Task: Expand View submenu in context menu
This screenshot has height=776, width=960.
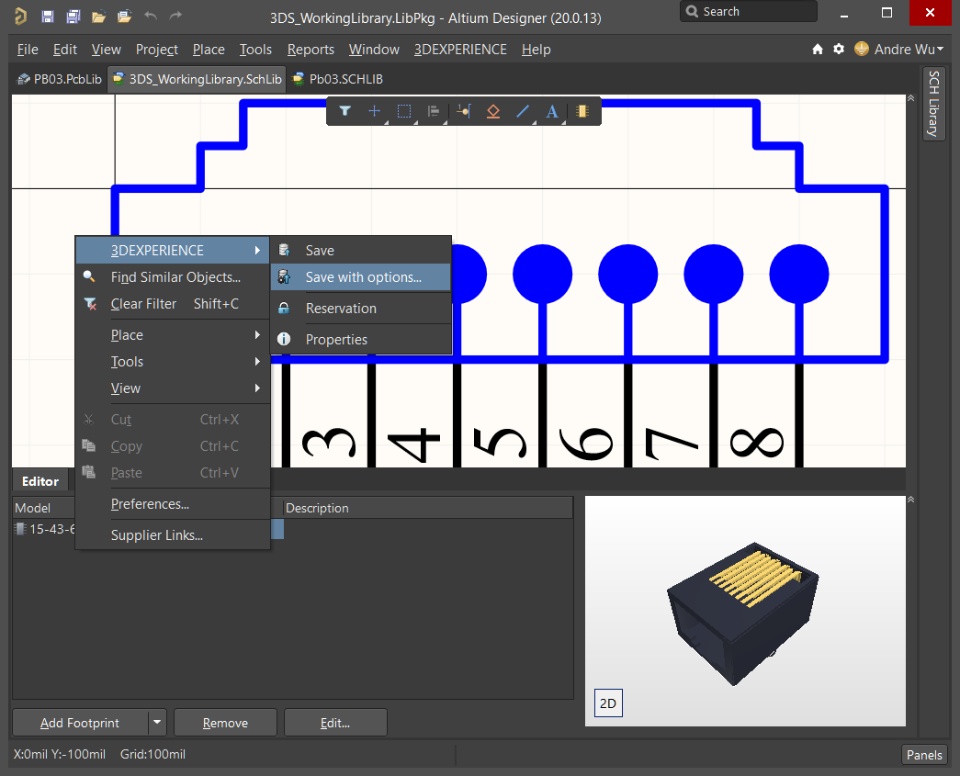Action: 172,388
